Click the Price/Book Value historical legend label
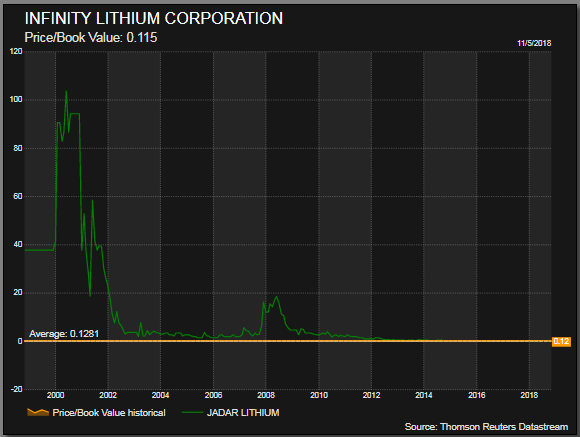 [x=109, y=413]
